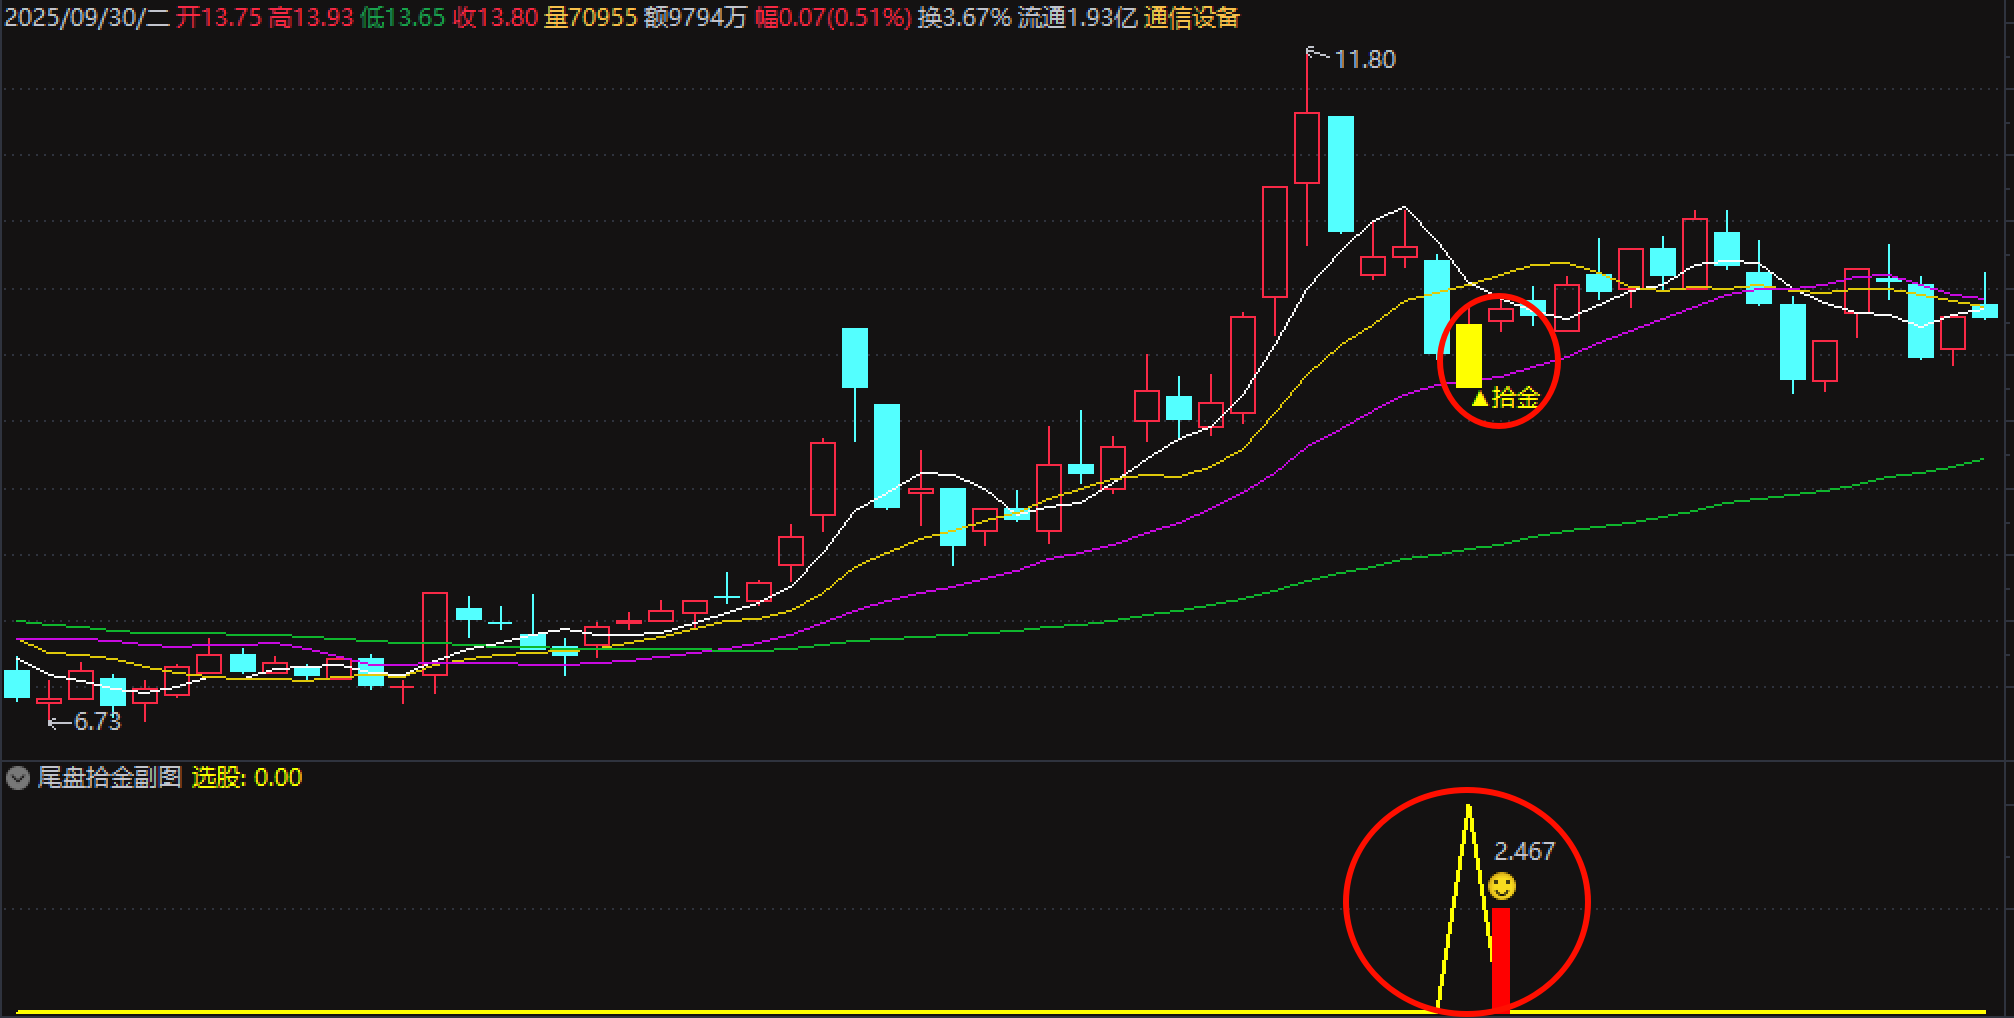Collapse the 尾盘拾金副图 indicator panel chevron
Screen dimensions: 2014x1018
pyautogui.click(x=18, y=778)
